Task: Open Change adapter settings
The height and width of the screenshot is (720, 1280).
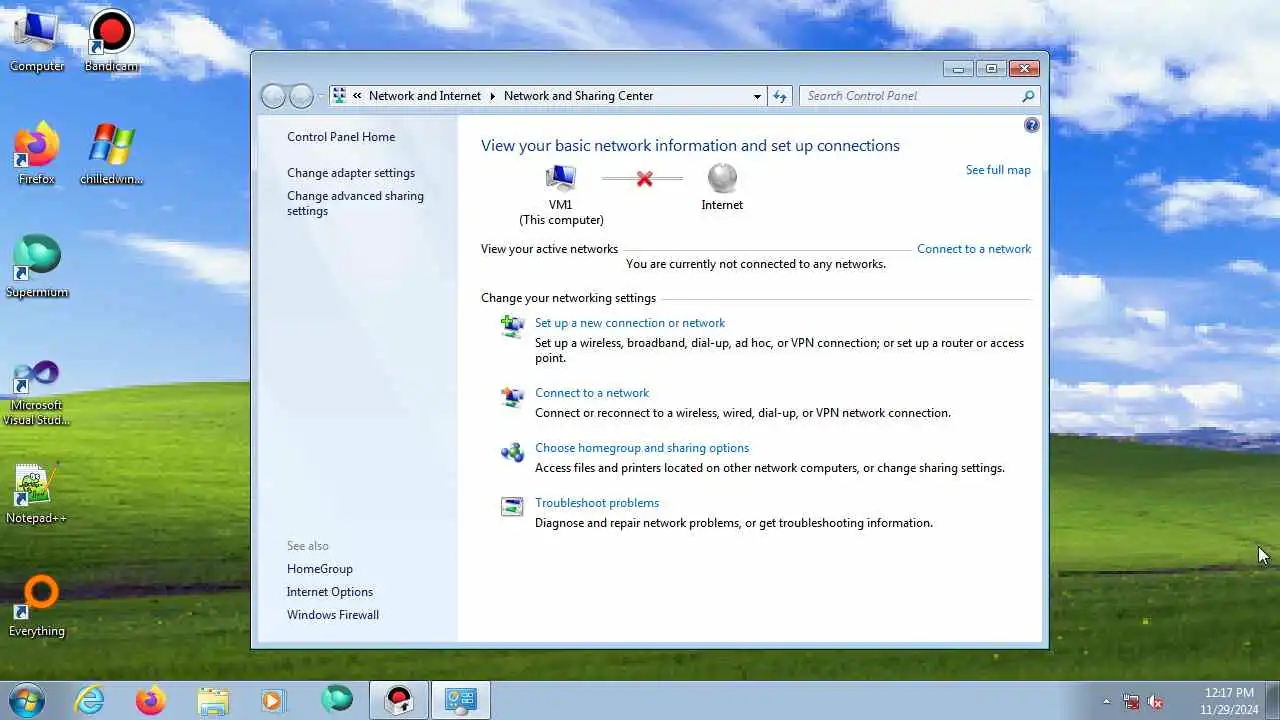Action: coord(351,173)
